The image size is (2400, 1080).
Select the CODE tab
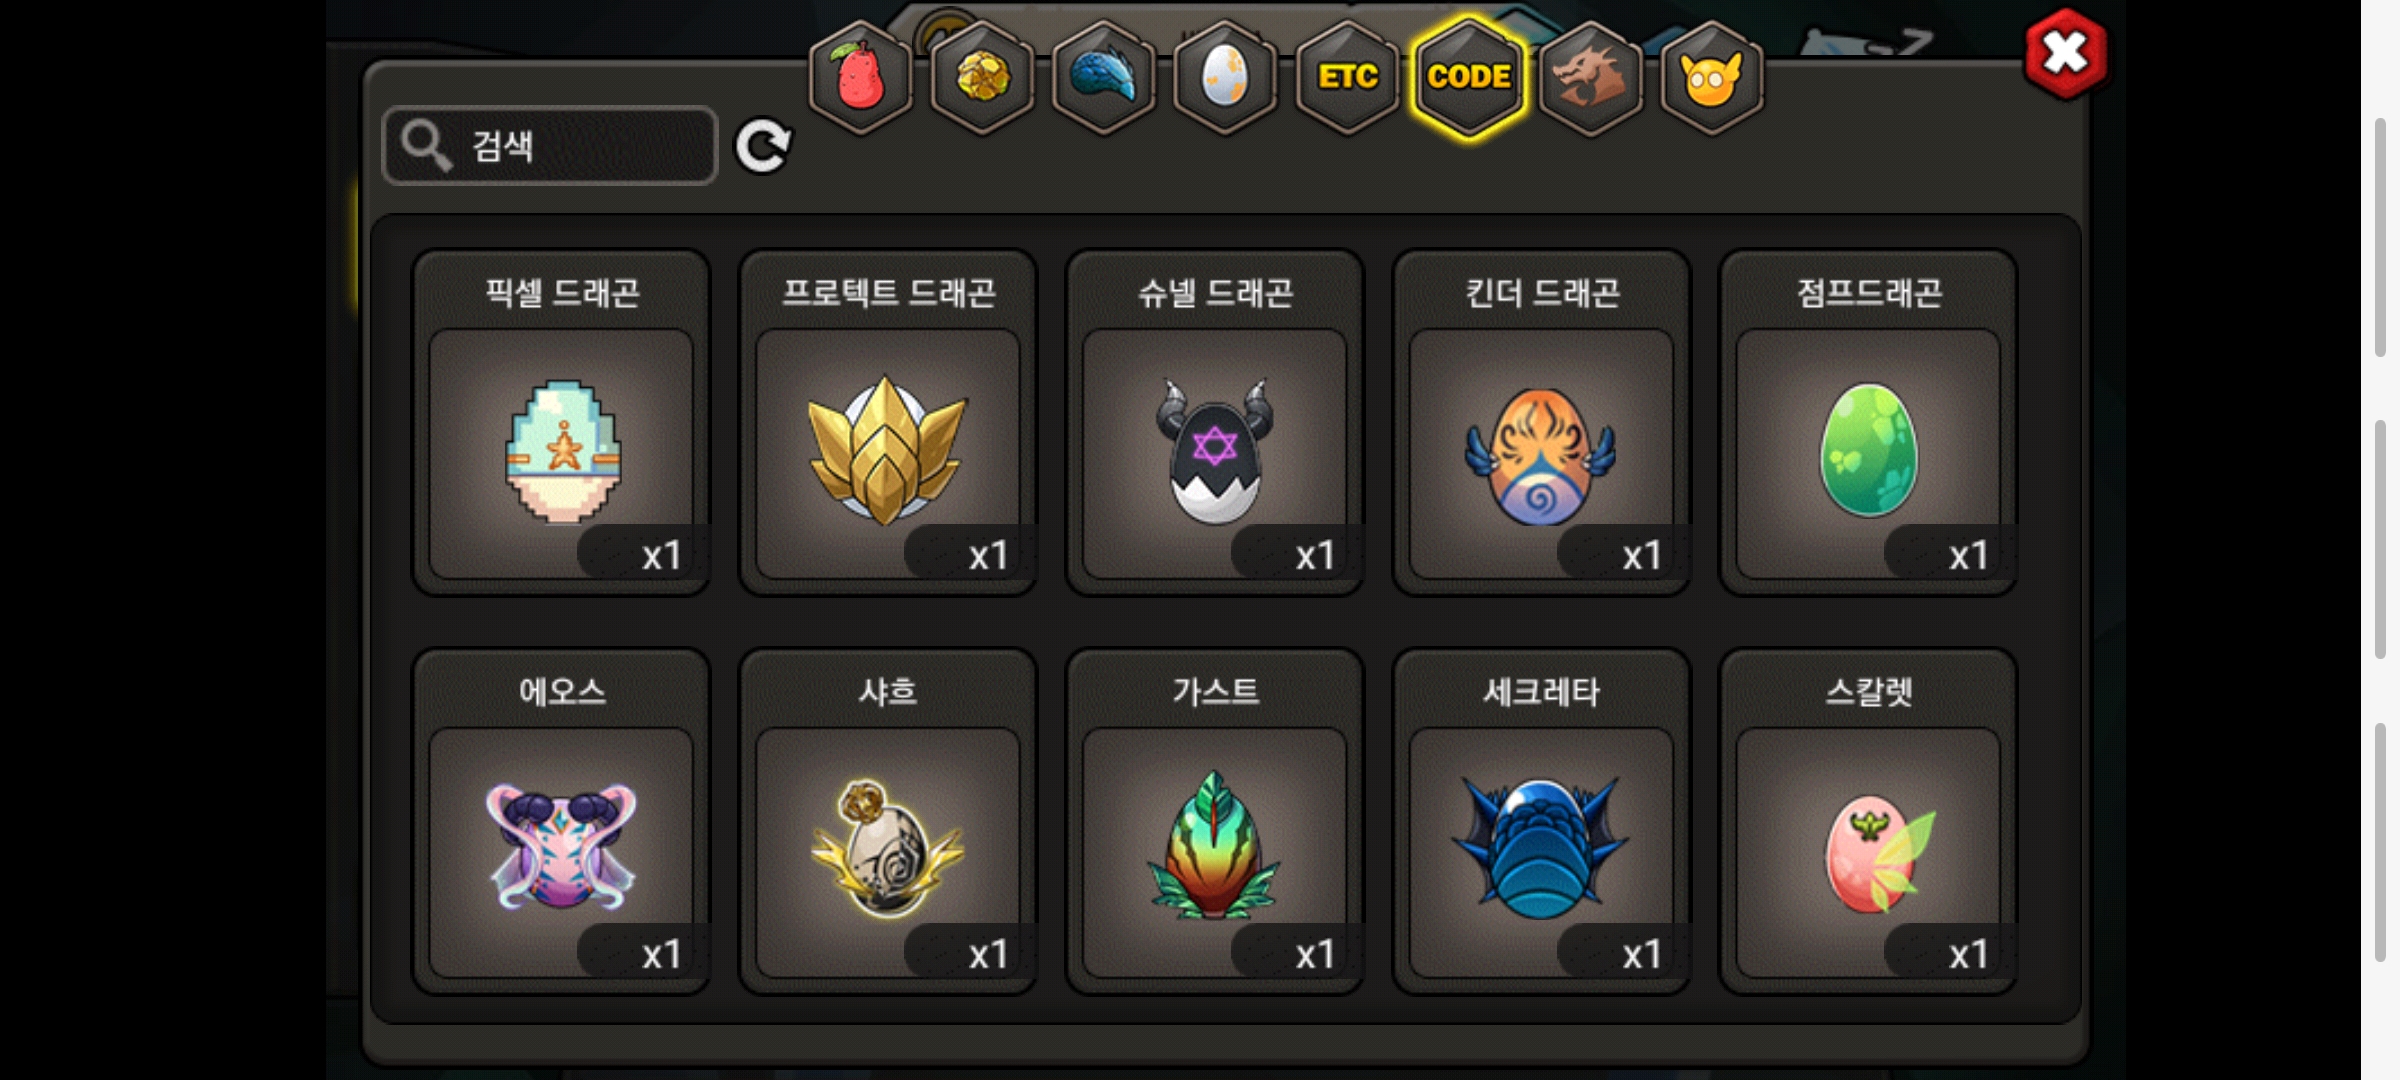[x=1469, y=77]
